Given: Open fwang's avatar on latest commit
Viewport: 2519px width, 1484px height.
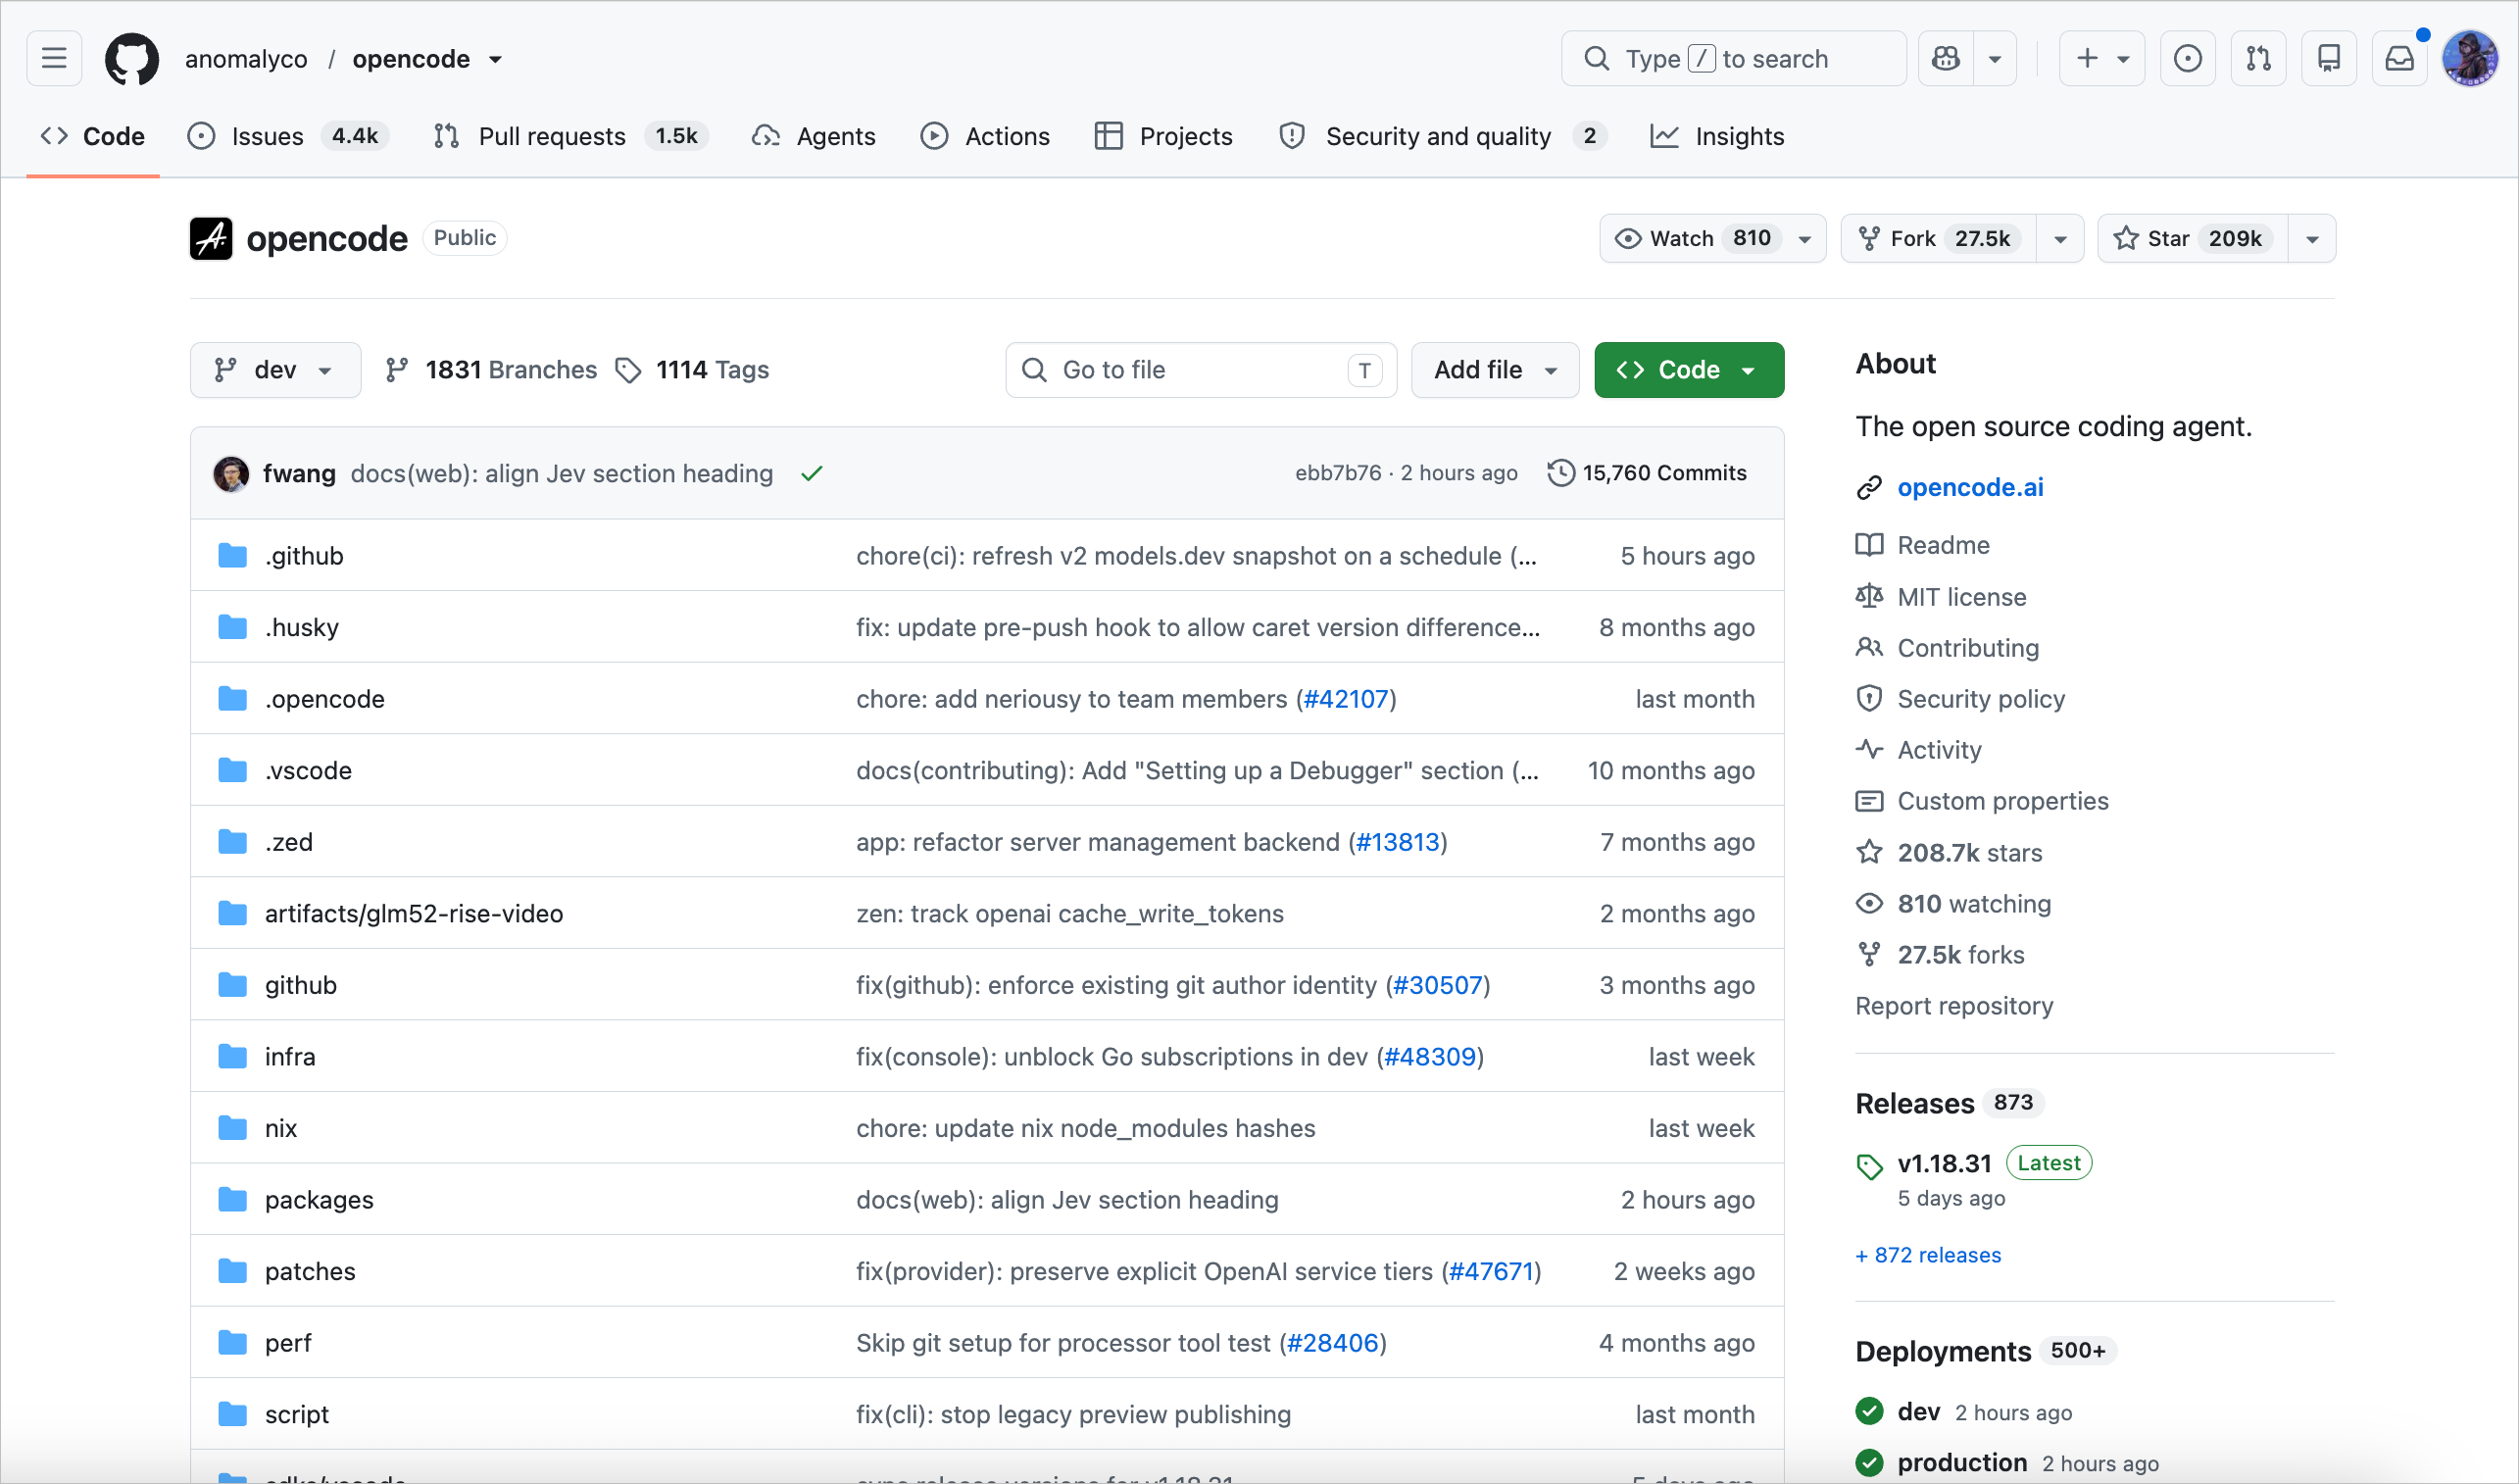Looking at the screenshot, I should (x=231, y=473).
